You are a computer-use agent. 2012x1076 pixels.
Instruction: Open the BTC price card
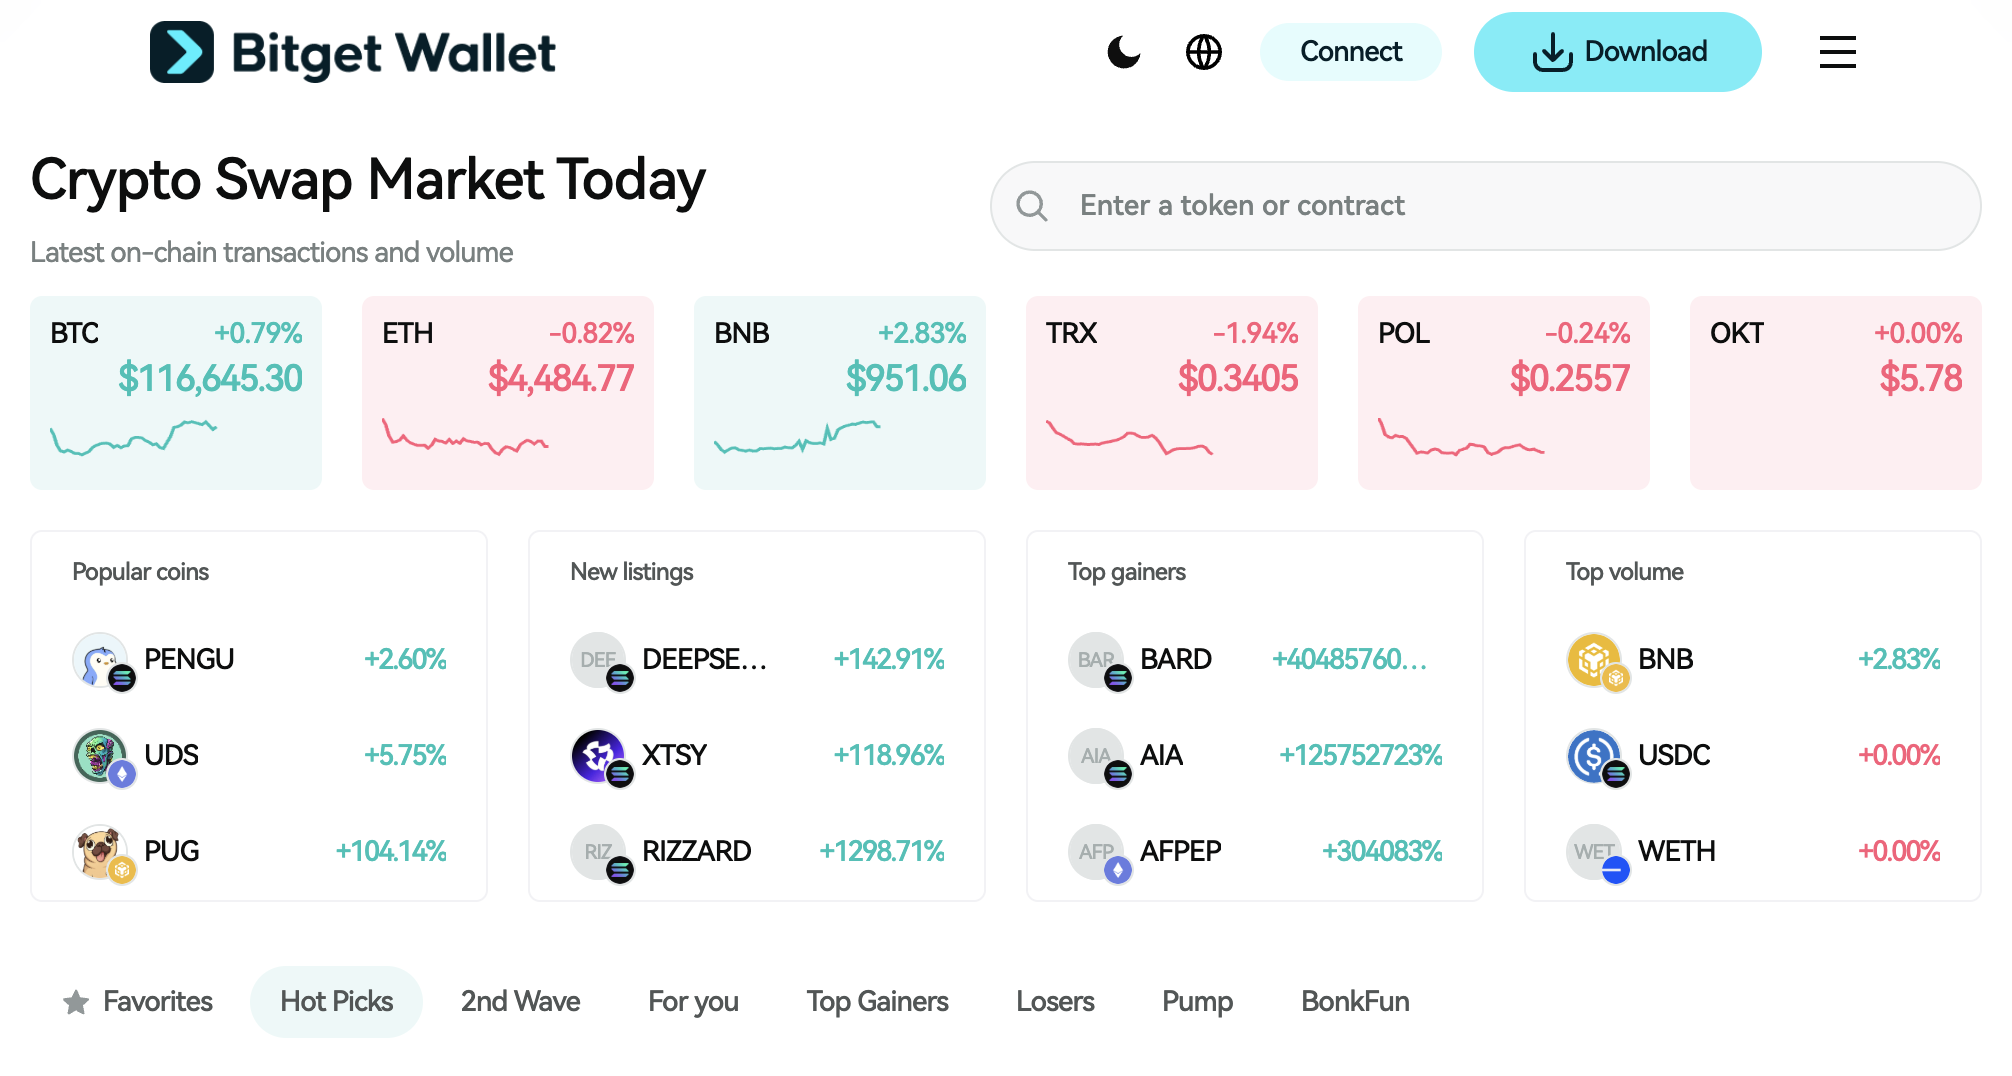(x=176, y=392)
